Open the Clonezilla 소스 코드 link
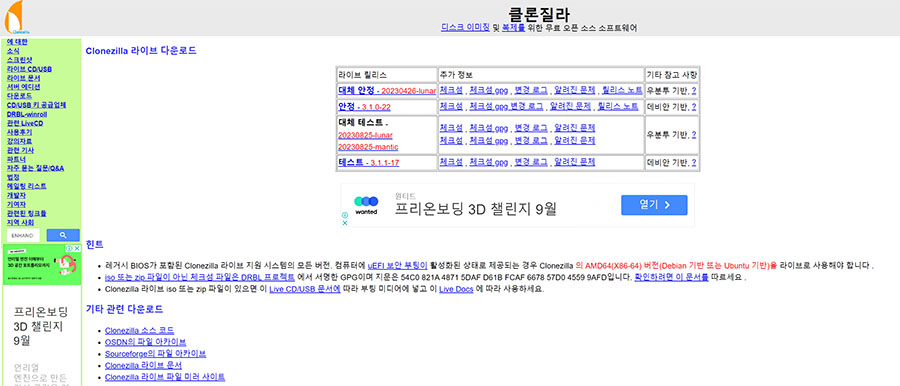Image resolution: width=900 pixels, height=386 pixels. [x=139, y=330]
